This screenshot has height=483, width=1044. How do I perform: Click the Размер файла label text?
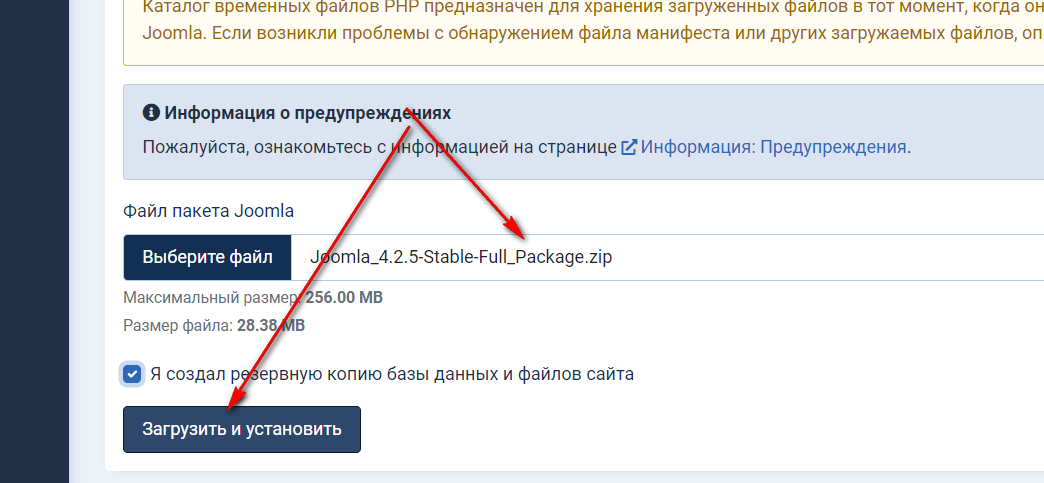[178, 325]
